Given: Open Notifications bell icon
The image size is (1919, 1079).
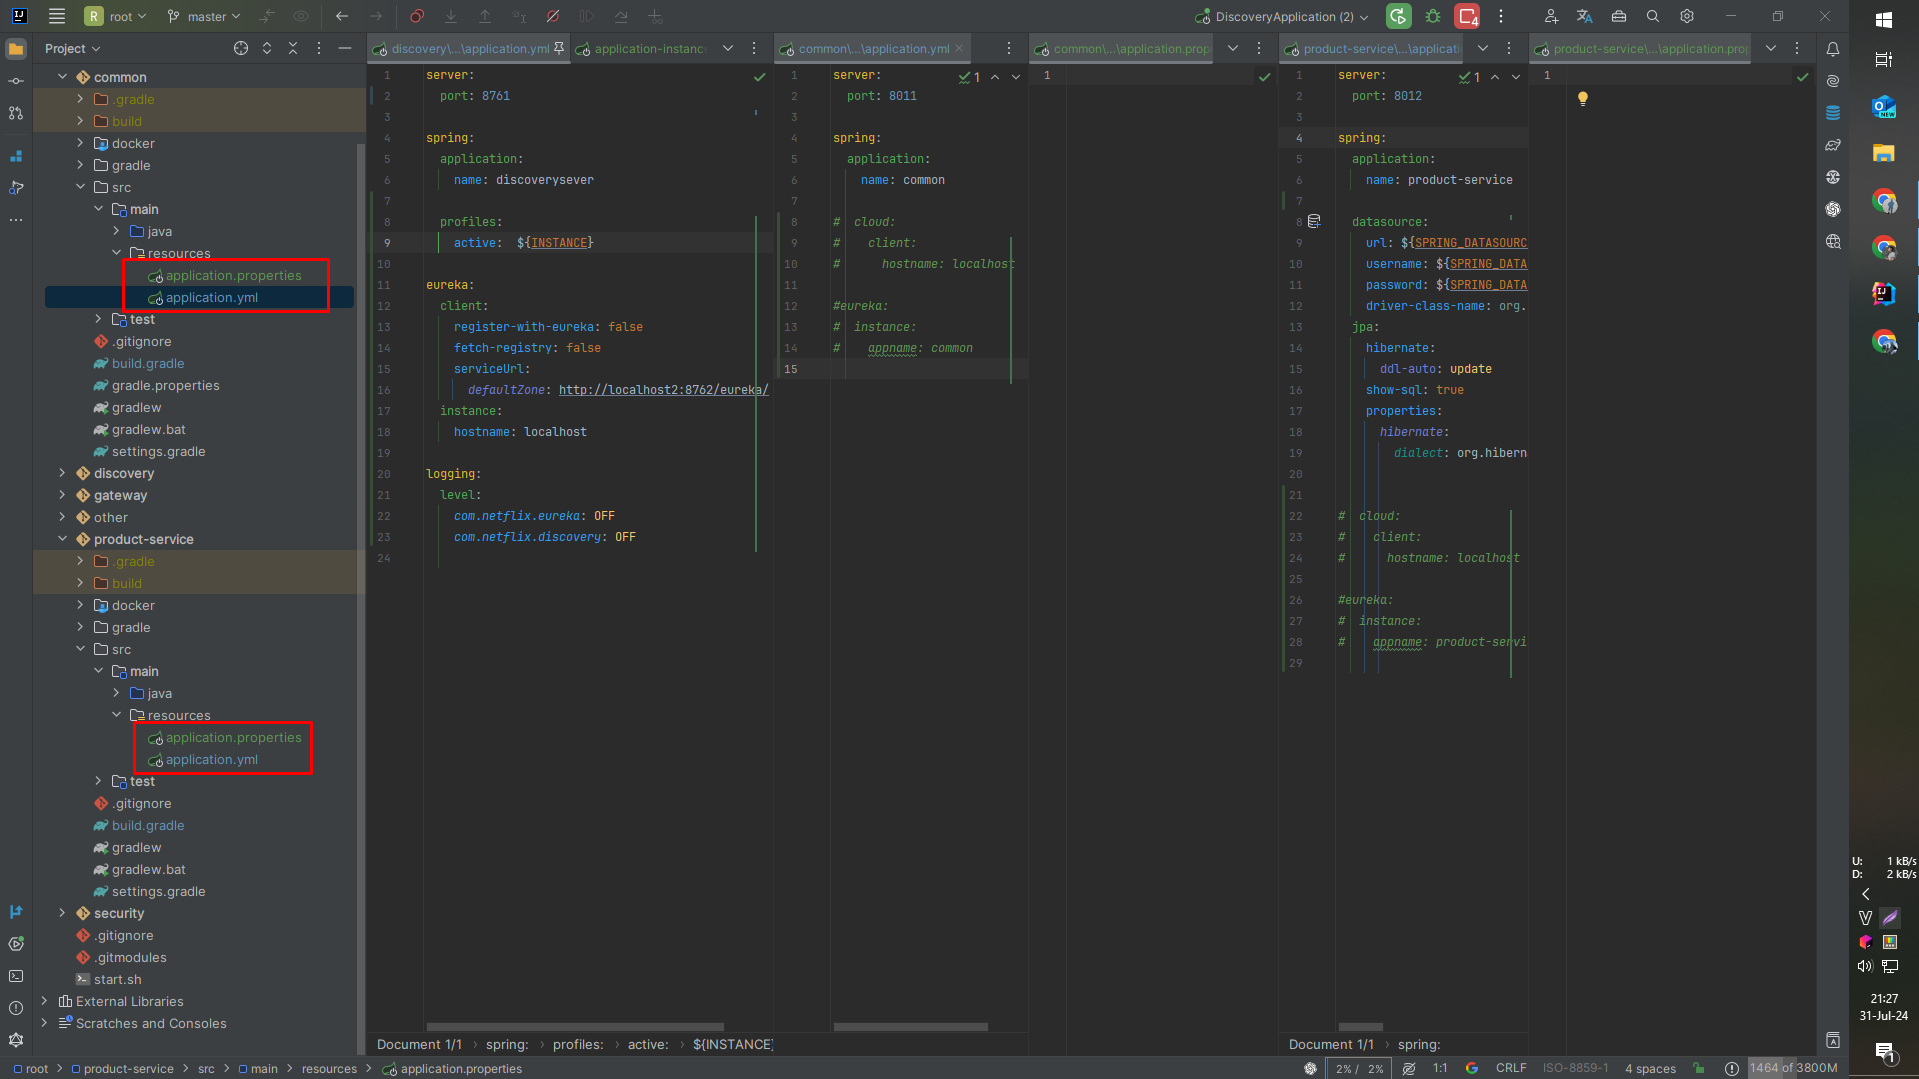Looking at the screenshot, I should 1833,49.
